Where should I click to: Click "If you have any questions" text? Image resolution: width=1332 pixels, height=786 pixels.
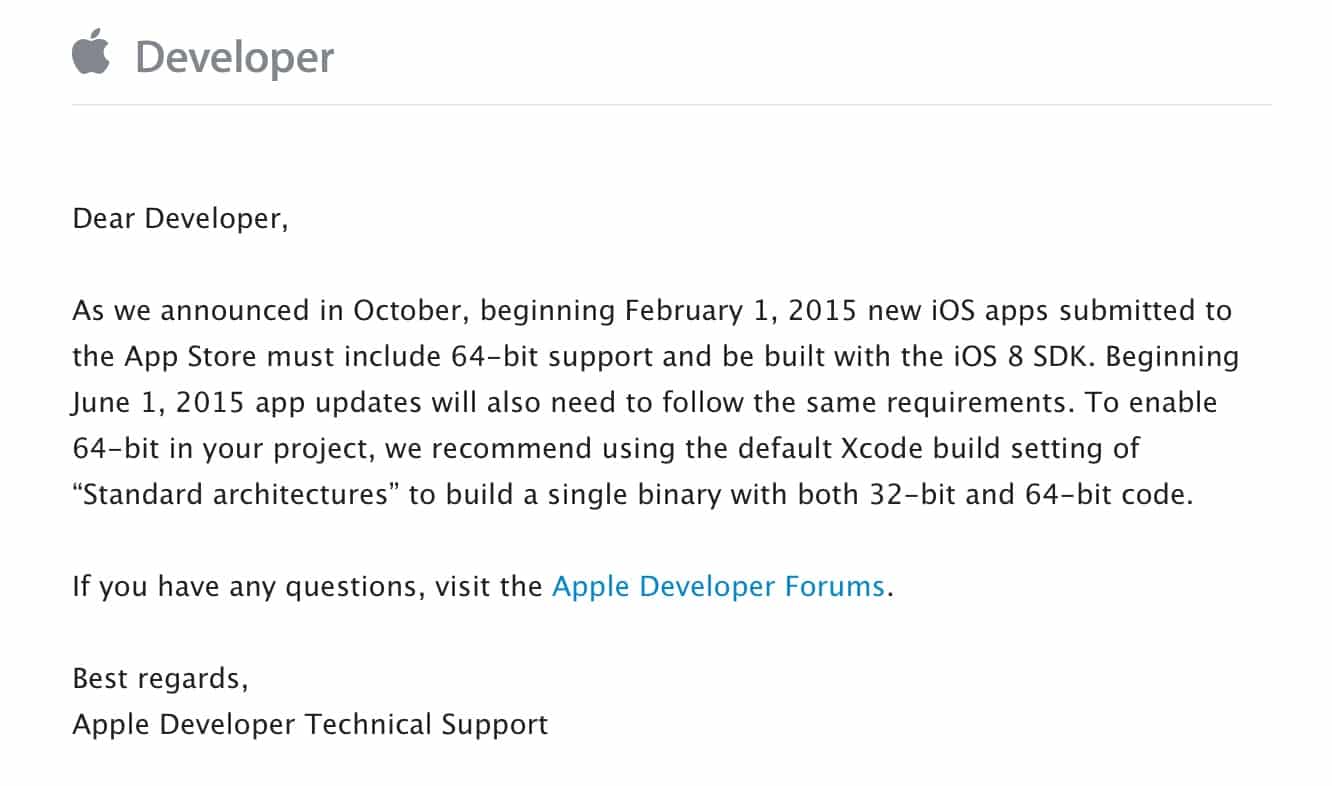[248, 585]
